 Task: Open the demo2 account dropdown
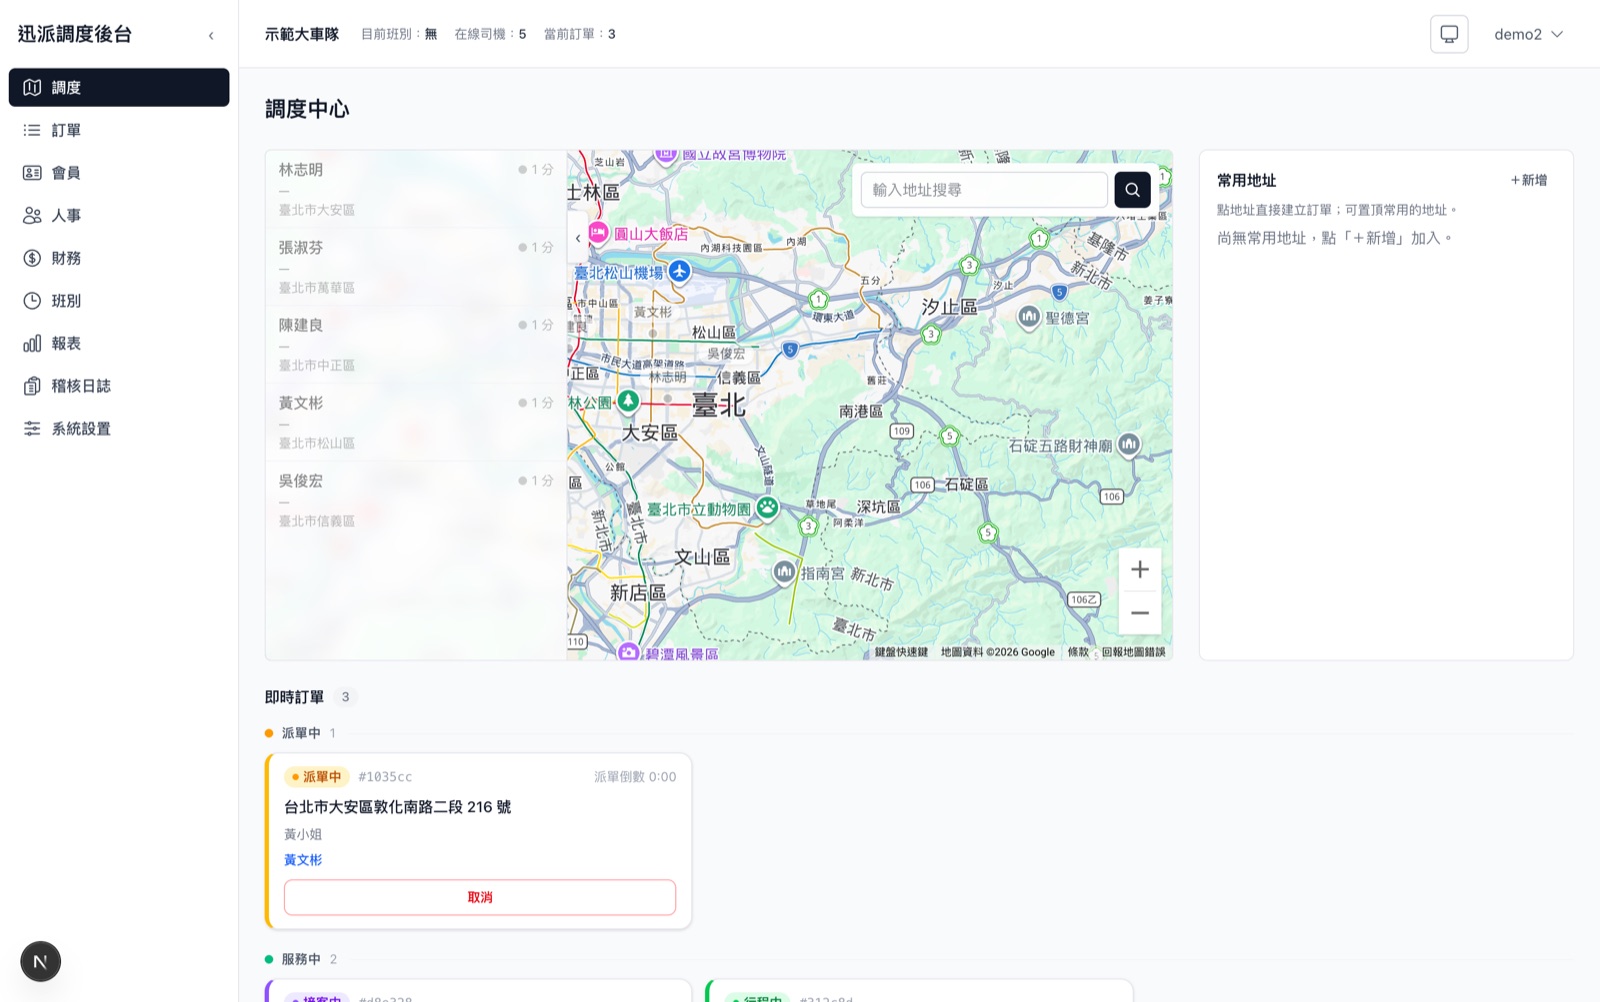coord(1528,34)
